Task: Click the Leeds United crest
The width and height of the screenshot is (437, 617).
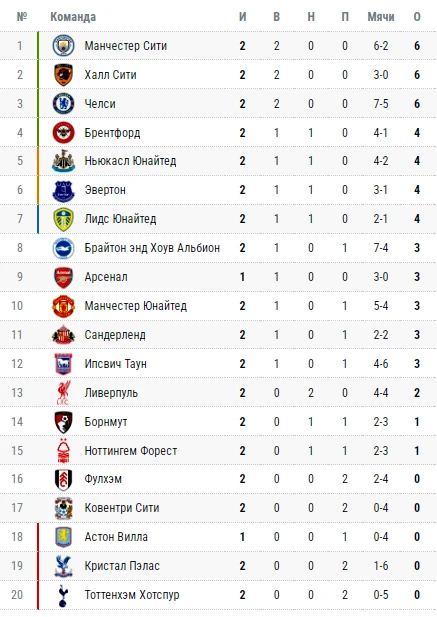Action: tap(63, 219)
